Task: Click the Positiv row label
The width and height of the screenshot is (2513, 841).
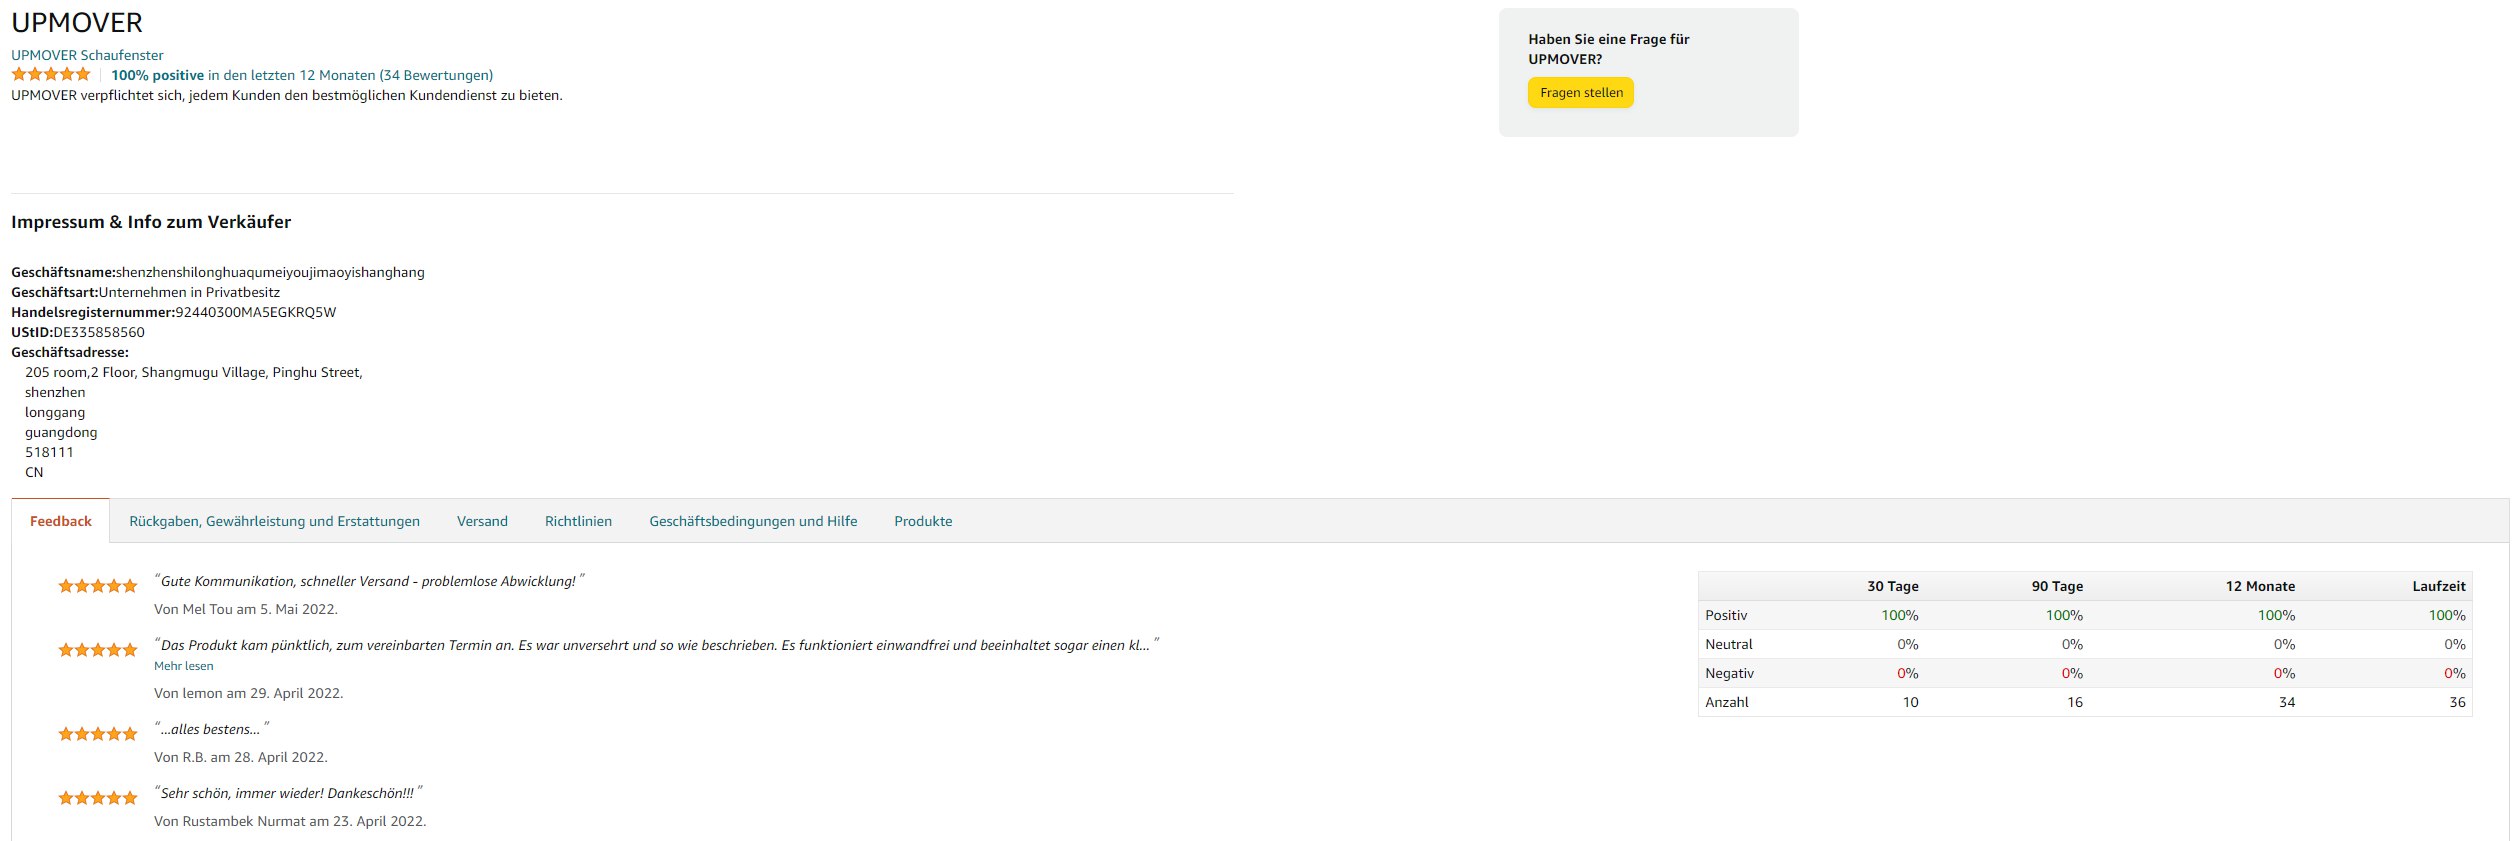Action: coord(1726,615)
